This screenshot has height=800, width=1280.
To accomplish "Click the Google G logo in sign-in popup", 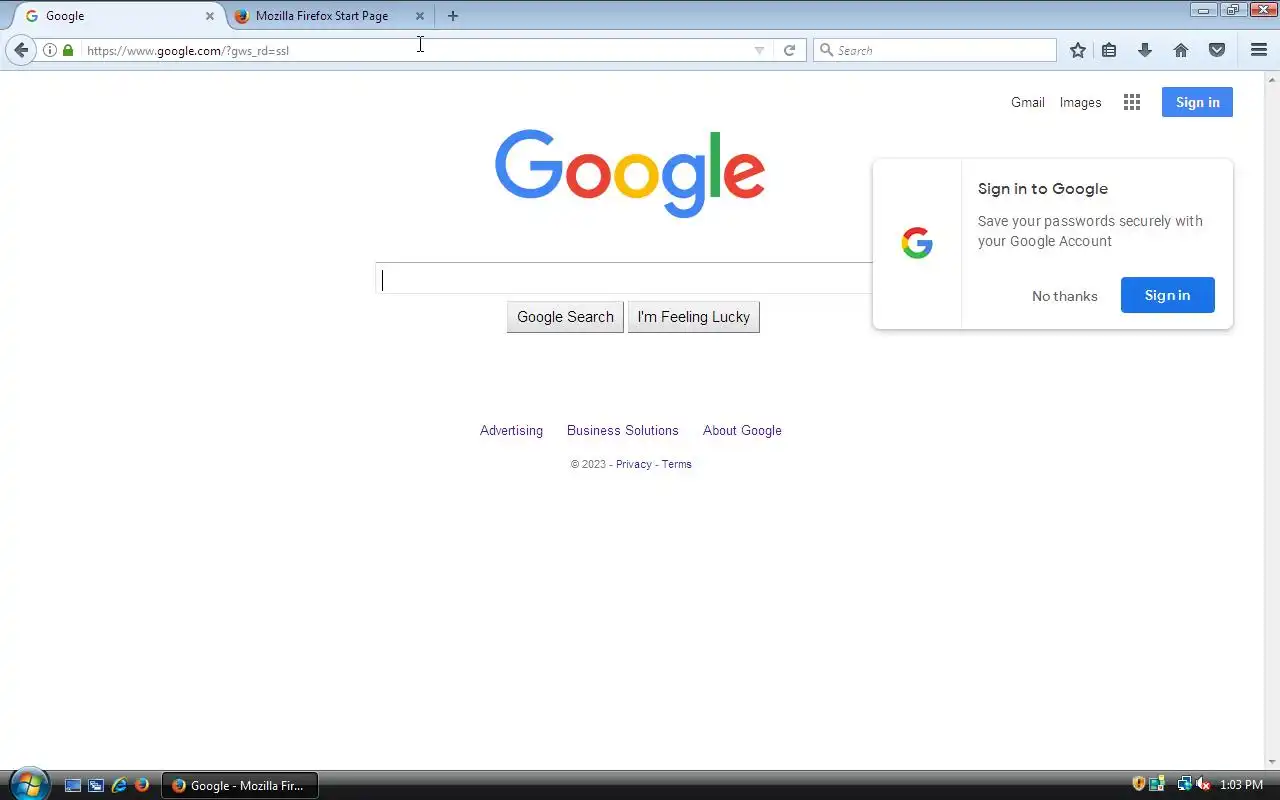I will (x=917, y=243).
